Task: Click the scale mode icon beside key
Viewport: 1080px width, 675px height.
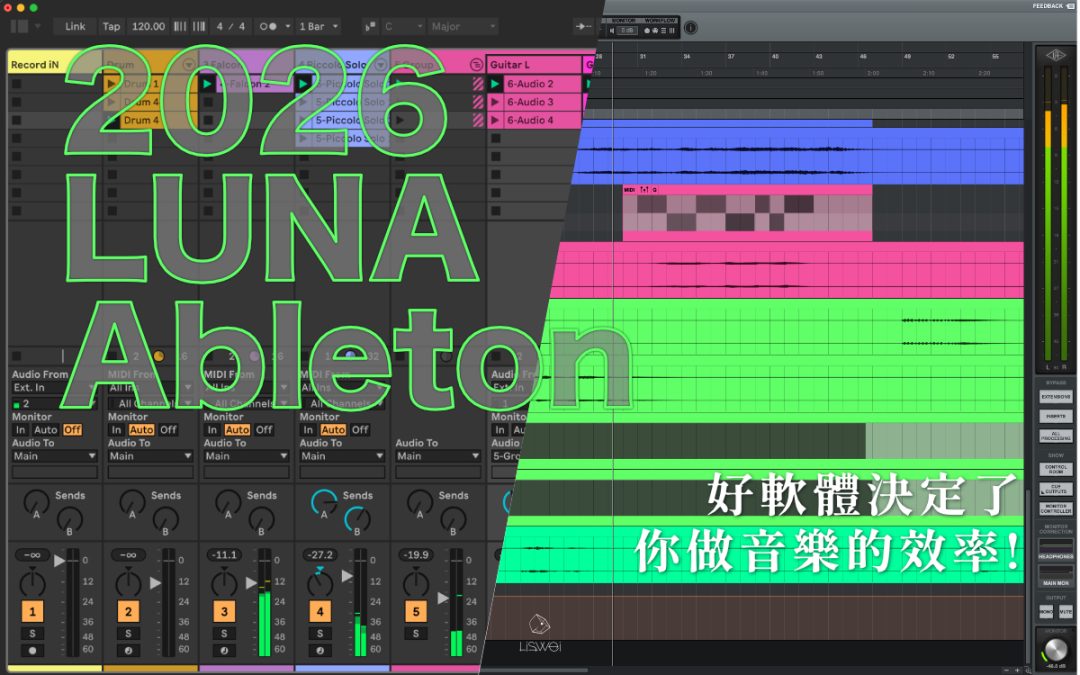Action: tap(370, 26)
